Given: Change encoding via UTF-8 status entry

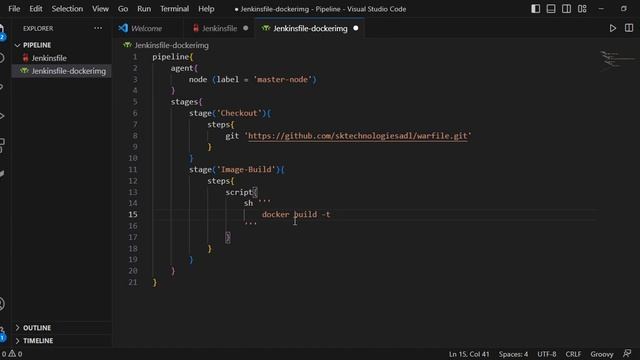Looking at the screenshot, I should tap(547, 354).
